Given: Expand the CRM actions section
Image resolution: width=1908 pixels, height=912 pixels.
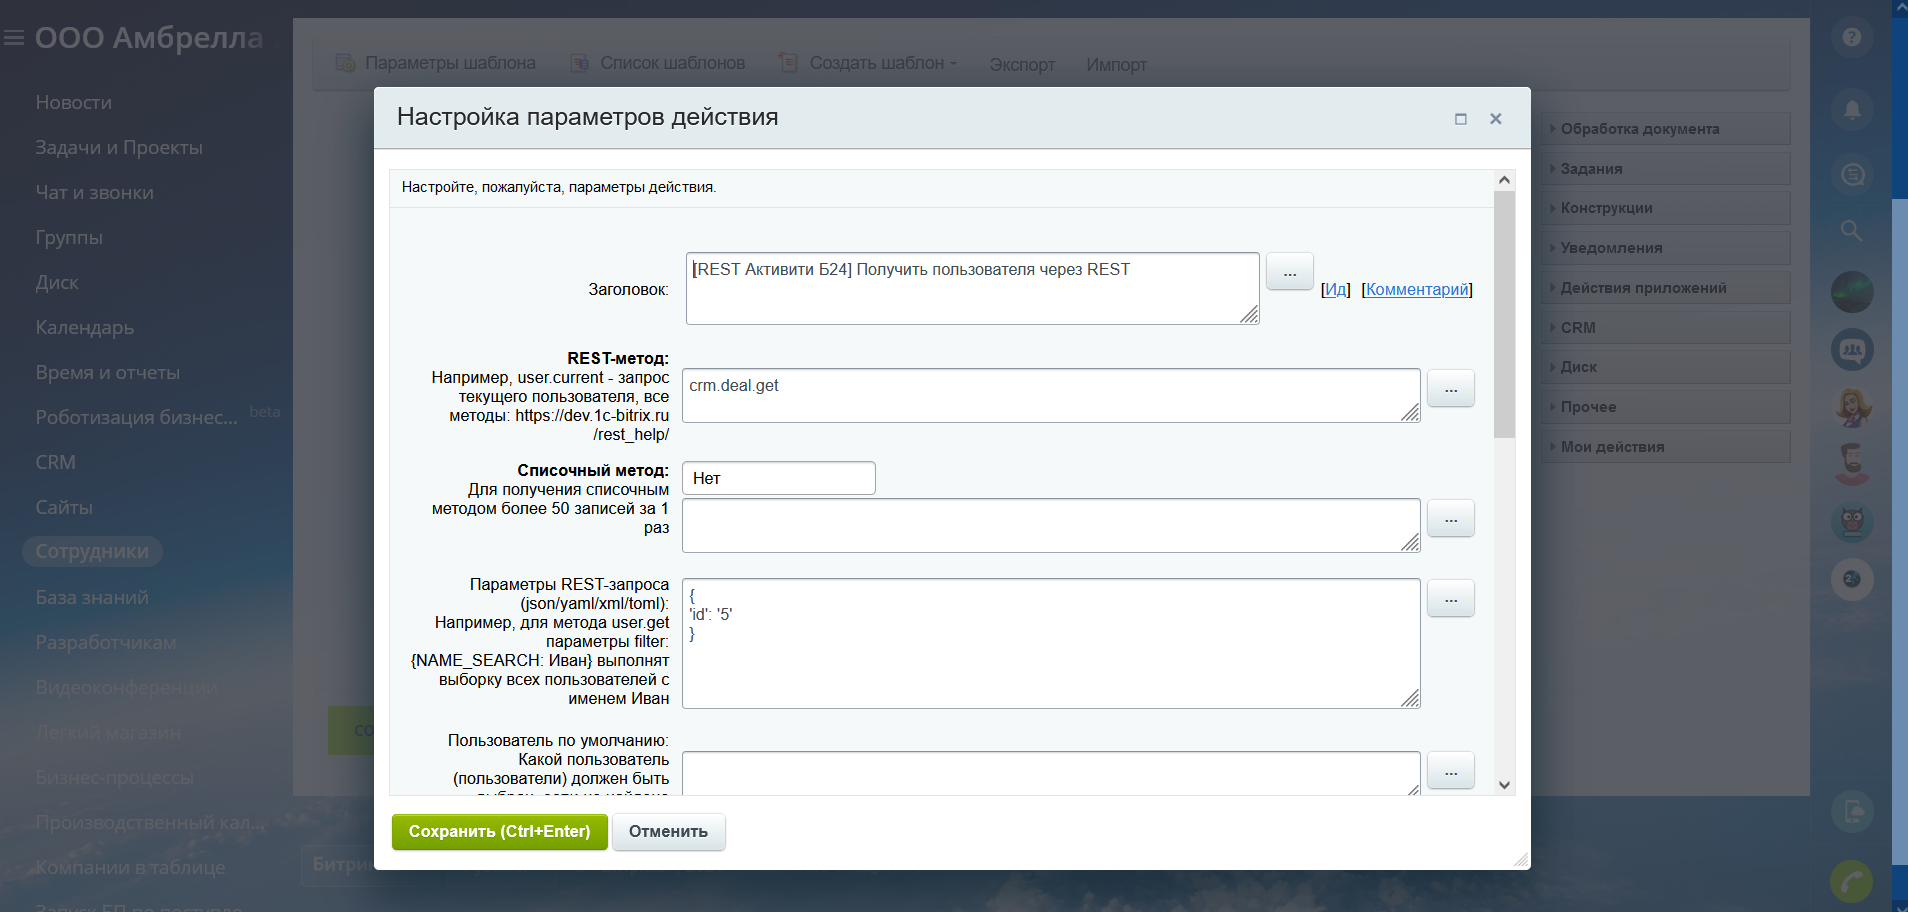Looking at the screenshot, I should click(1665, 328).
